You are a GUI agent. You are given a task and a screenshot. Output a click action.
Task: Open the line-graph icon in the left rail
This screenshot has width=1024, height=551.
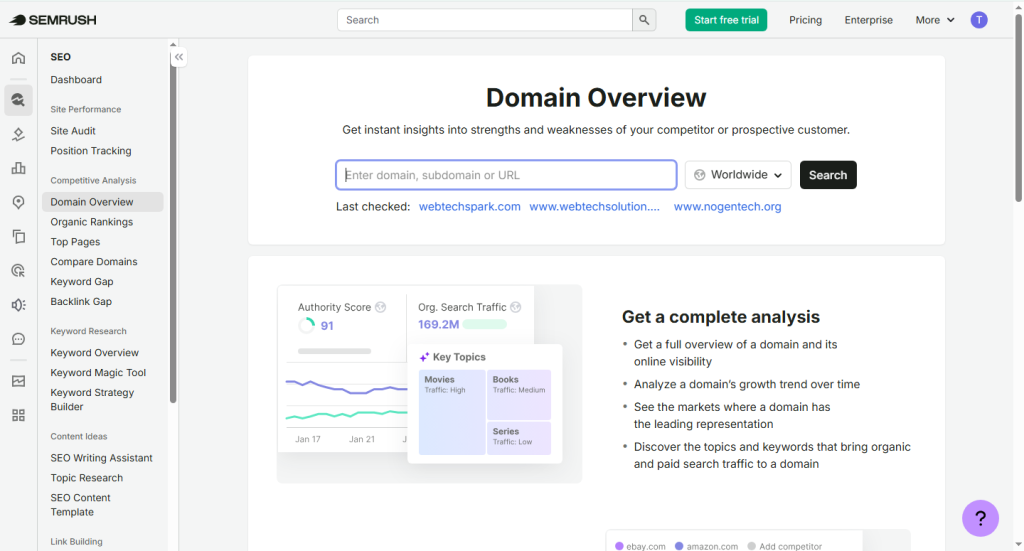(18, 381)
